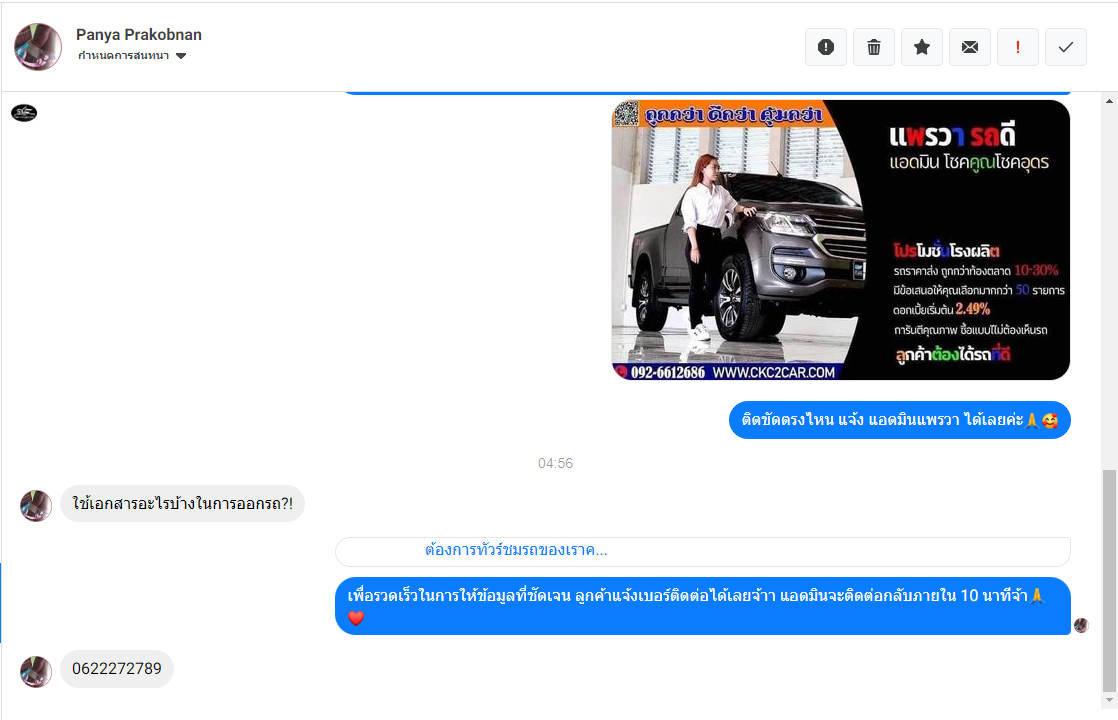Open the ต้องการทัวร์ชมรถของเราค... reply link
Screen dimensions: 1118x720
(516, 550)
